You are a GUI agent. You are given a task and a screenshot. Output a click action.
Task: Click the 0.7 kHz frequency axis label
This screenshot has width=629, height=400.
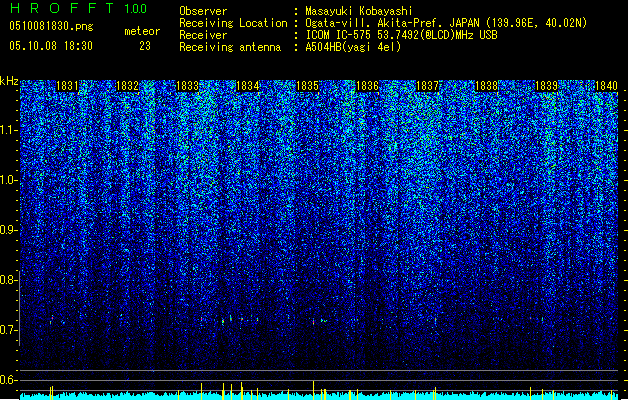tap(9, 330)
